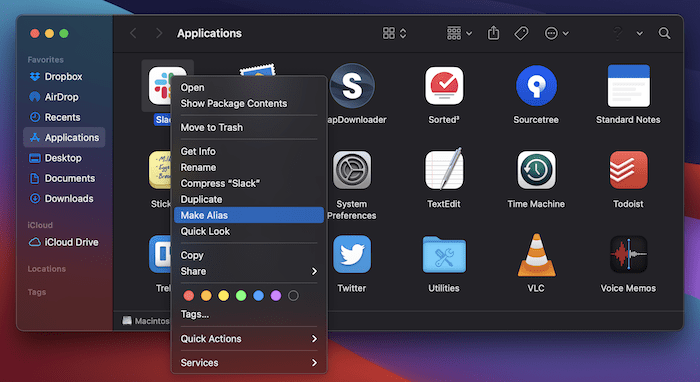Select the Sourcetree app icon

536,86
